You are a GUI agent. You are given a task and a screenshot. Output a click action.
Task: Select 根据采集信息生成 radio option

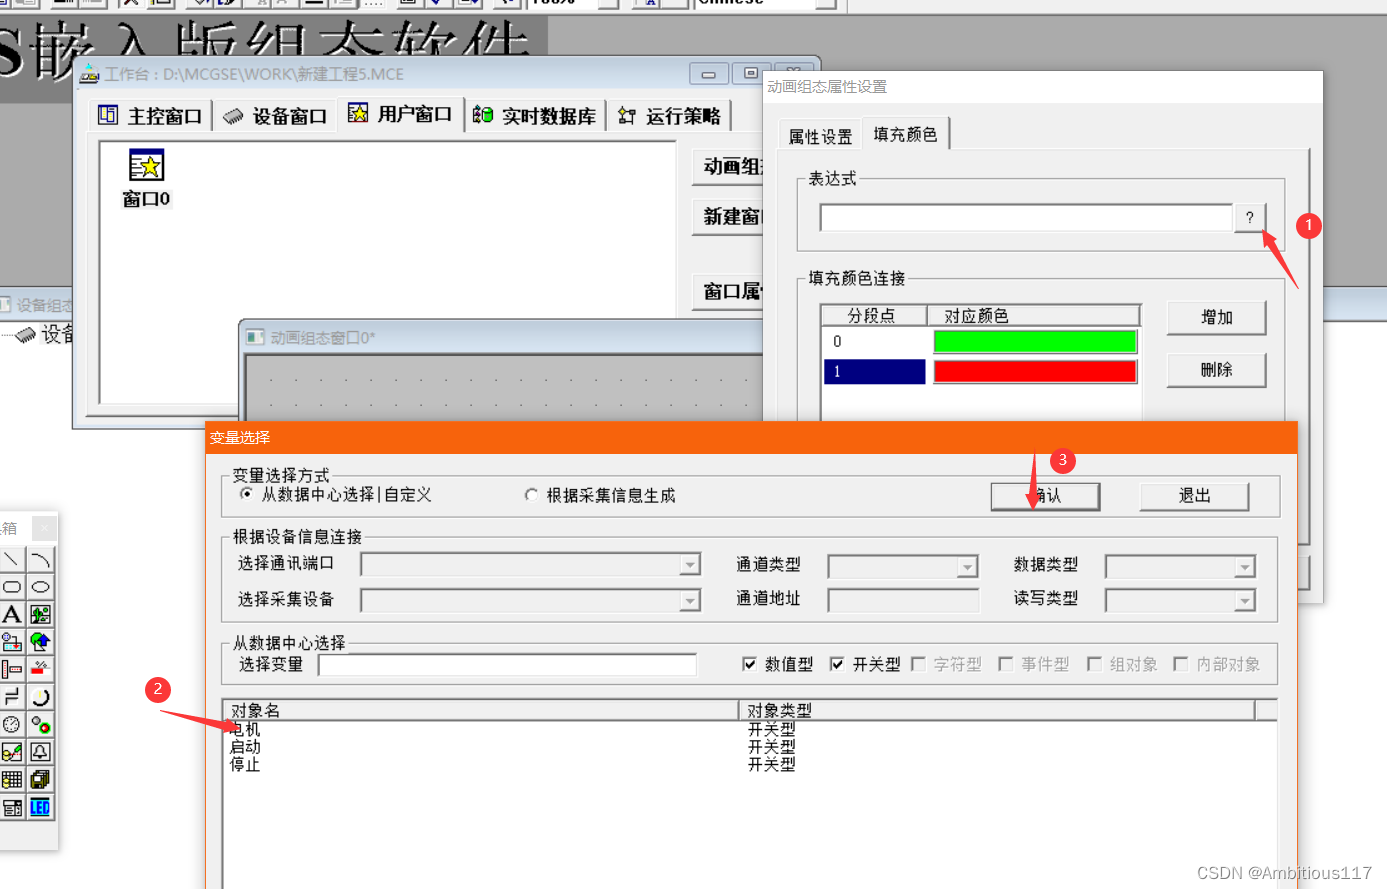coord(531,495)
